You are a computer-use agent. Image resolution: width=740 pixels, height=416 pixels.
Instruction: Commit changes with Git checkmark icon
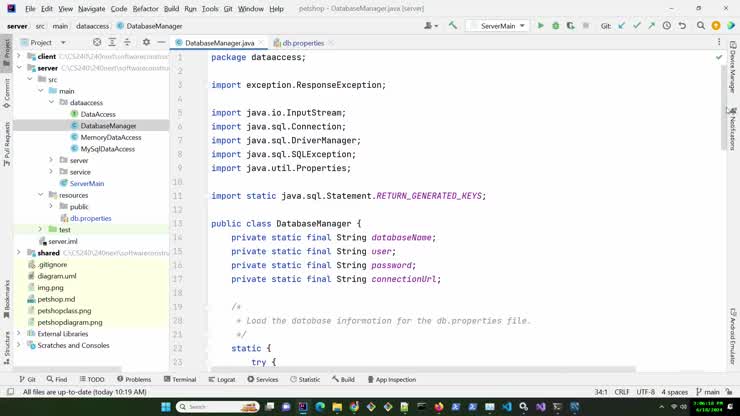[637, 26]
